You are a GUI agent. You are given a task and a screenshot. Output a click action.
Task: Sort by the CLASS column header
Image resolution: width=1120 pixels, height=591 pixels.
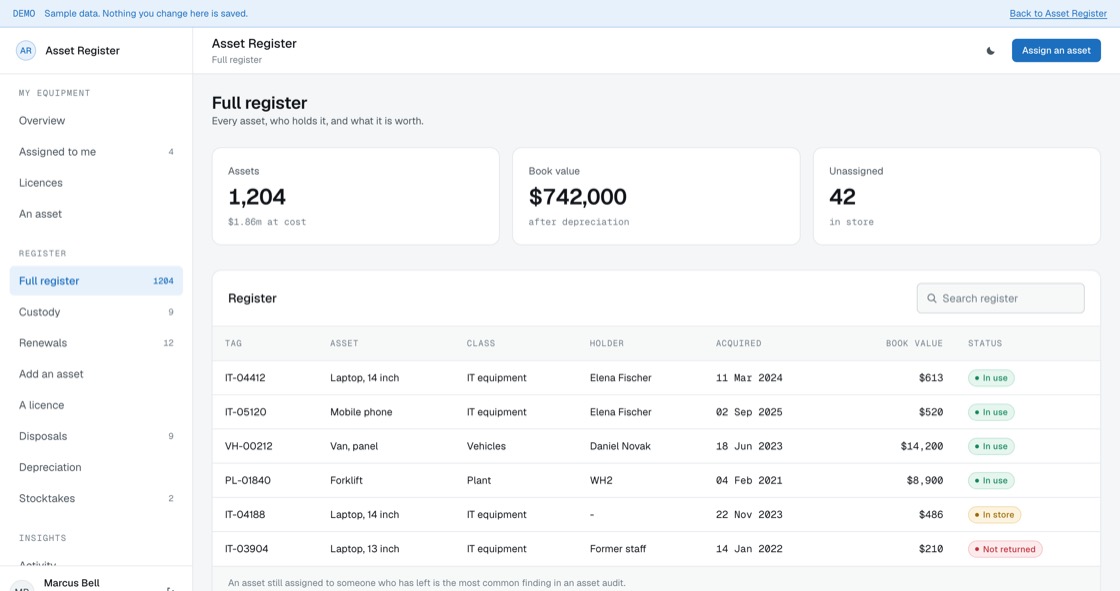(x=481, y=344)
